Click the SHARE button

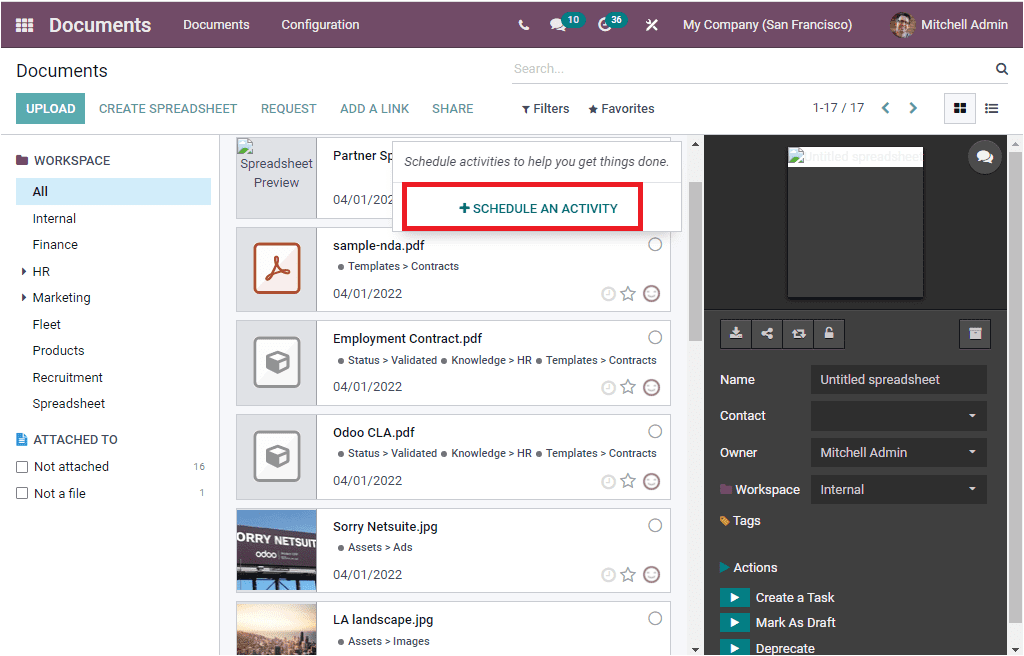tap(453, 108)
